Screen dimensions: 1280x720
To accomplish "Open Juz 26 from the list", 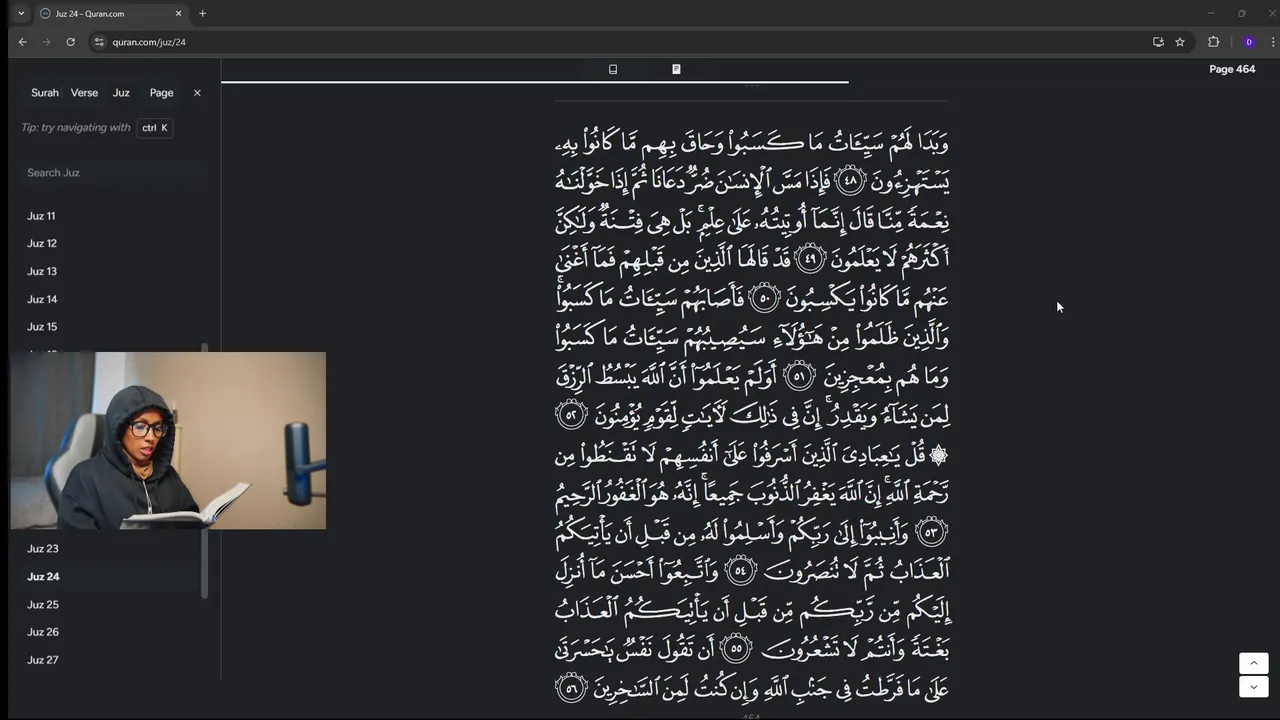I will click(x=43, y=632).
